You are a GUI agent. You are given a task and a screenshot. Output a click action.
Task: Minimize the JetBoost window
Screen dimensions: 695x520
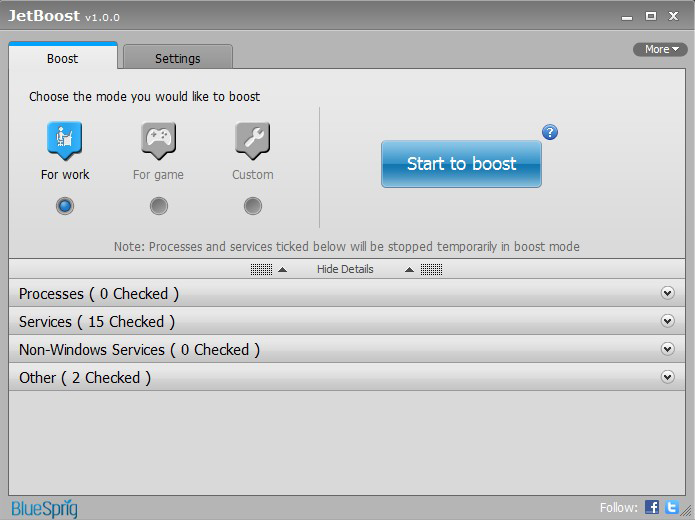(x=627, y=17)
